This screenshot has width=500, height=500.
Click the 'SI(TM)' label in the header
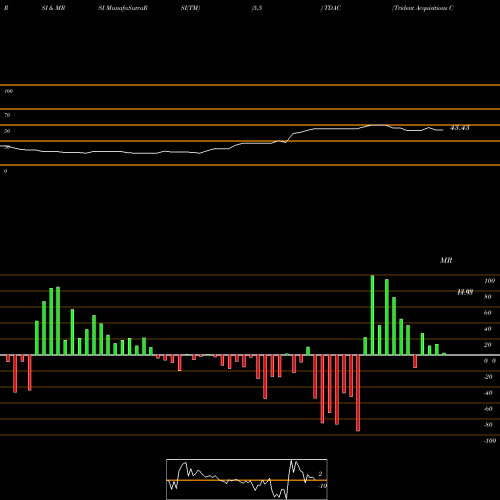click(190, 8)
